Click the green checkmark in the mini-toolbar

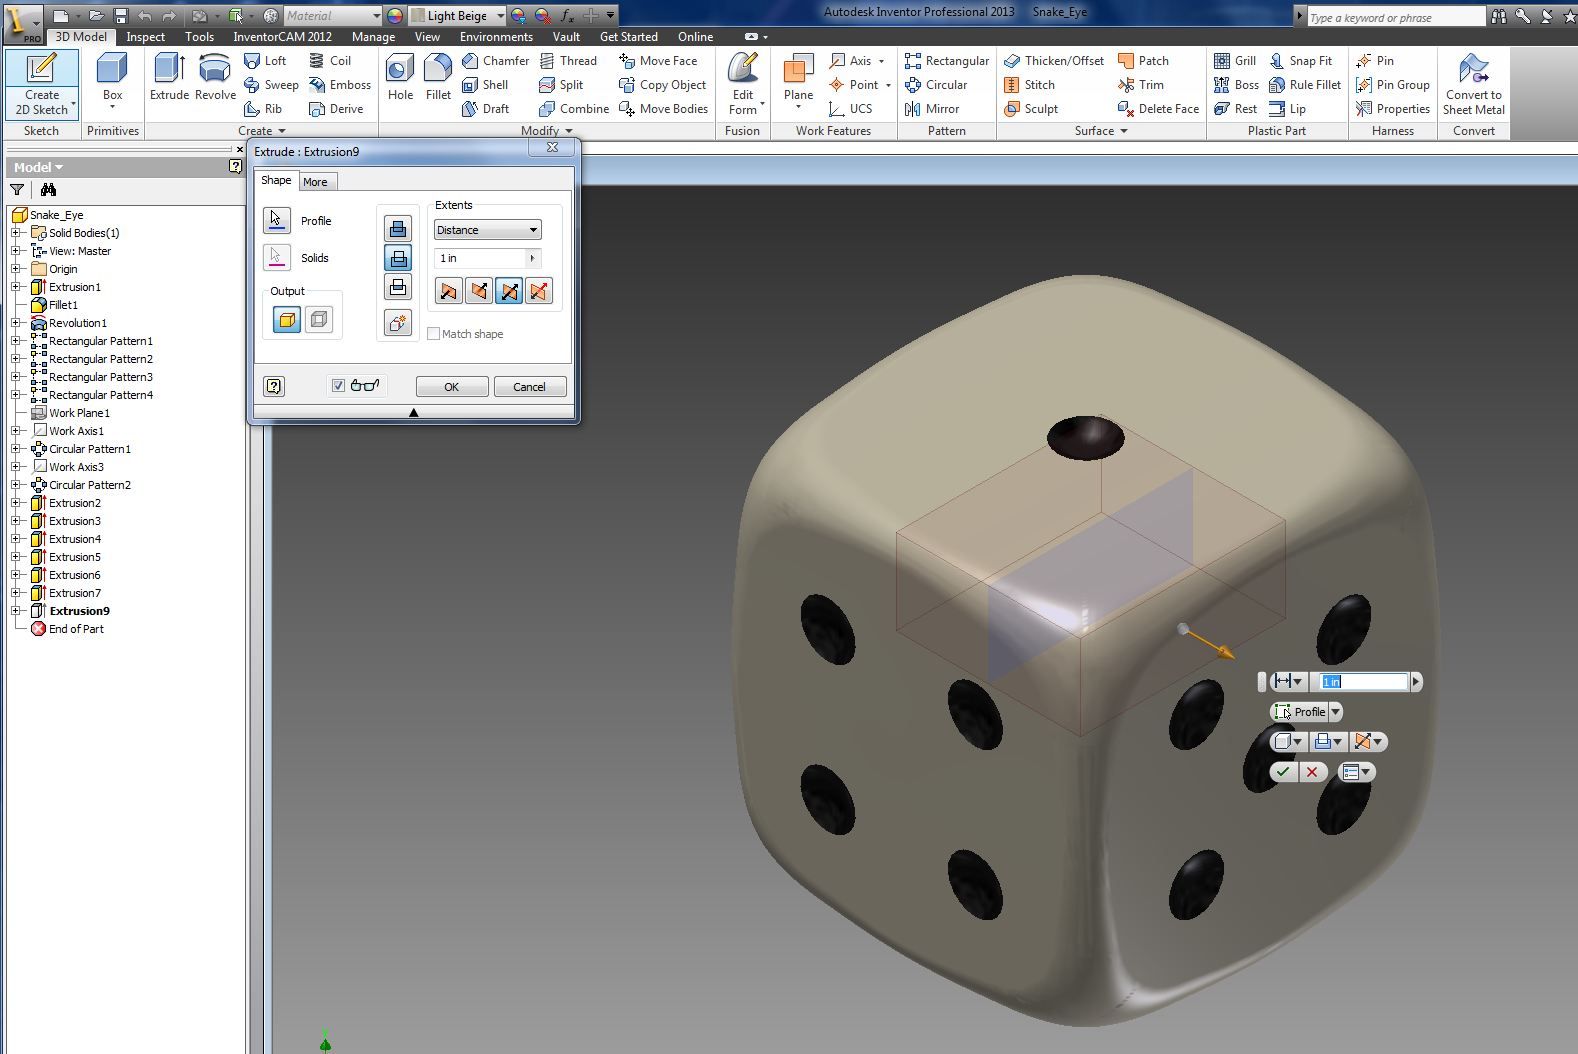pos(1283,772)
